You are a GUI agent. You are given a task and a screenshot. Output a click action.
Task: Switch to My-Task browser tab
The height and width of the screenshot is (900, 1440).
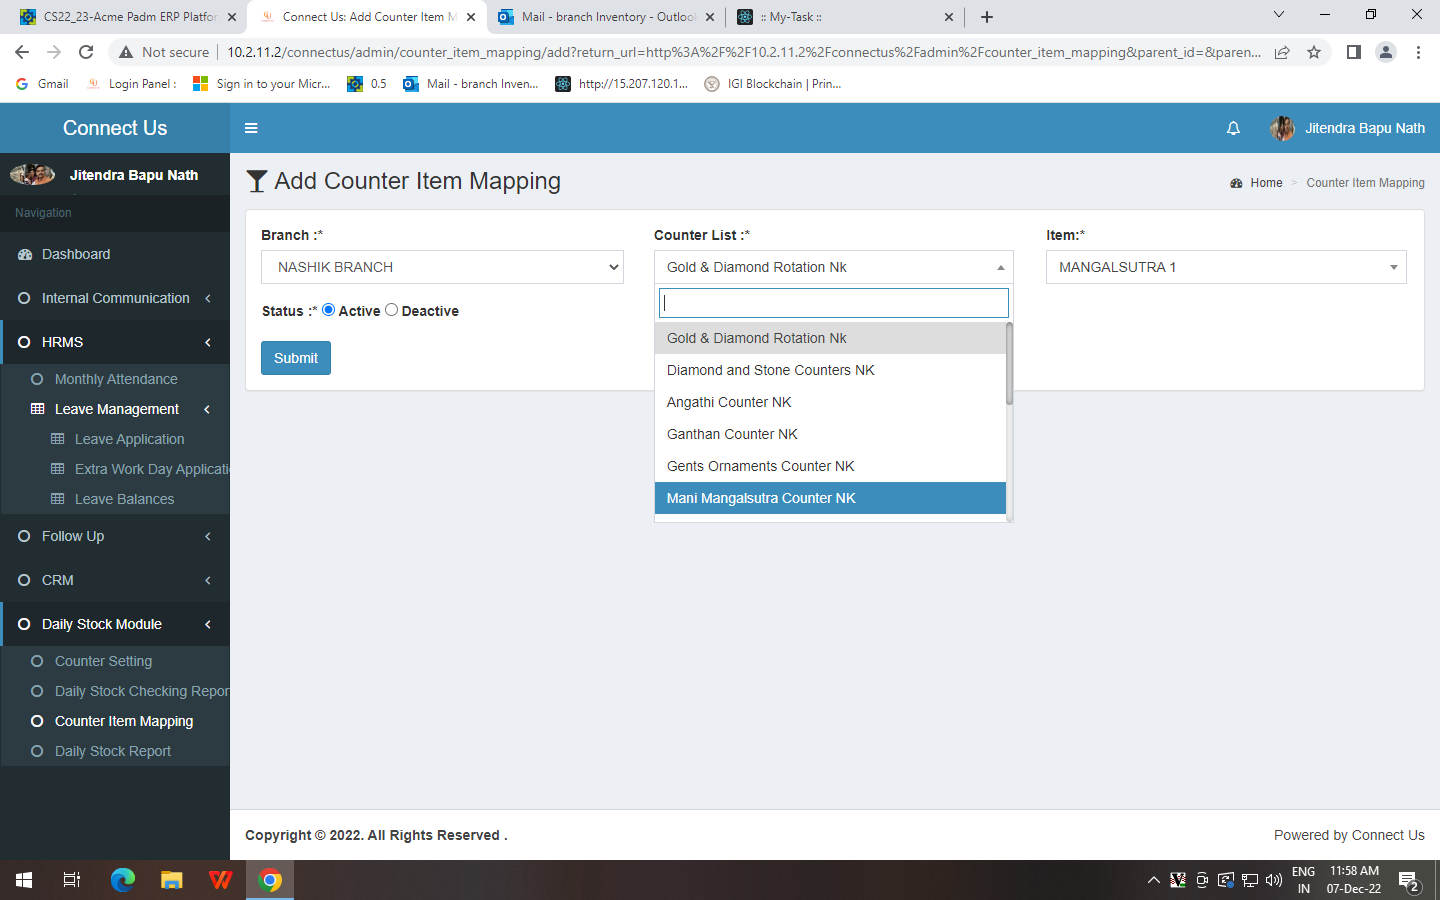[x=845, y=17]
